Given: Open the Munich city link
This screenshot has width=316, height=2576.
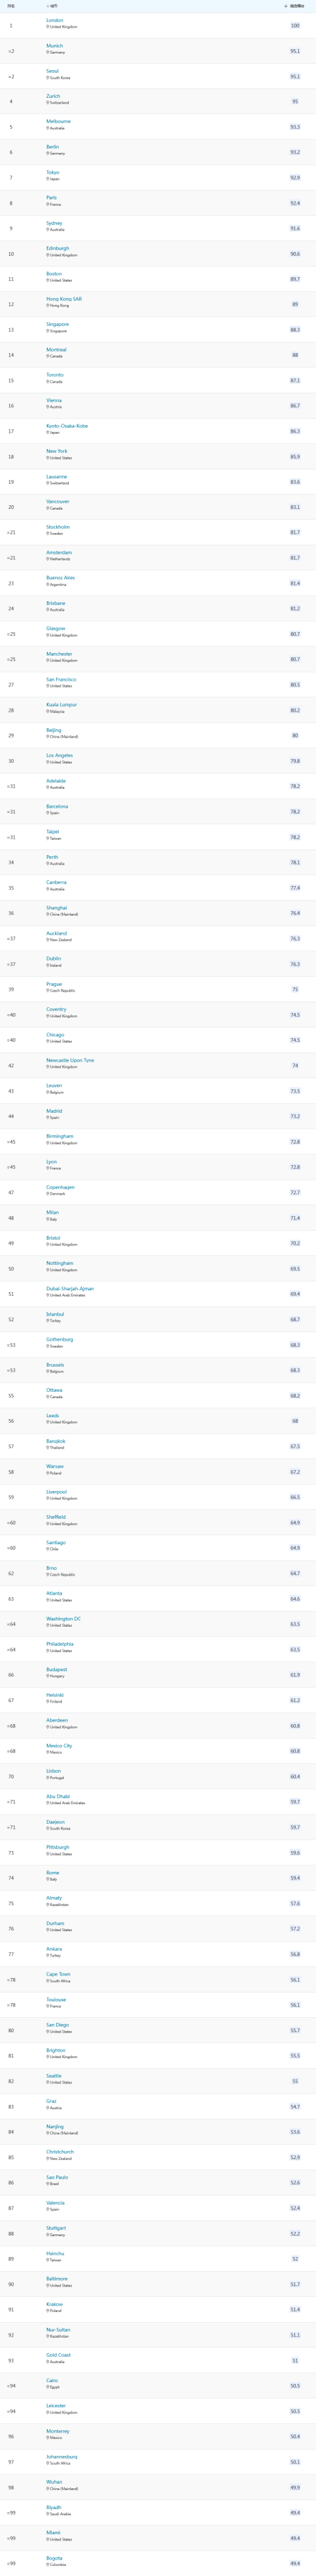Looking at the screenshot, I should point(54,45).
